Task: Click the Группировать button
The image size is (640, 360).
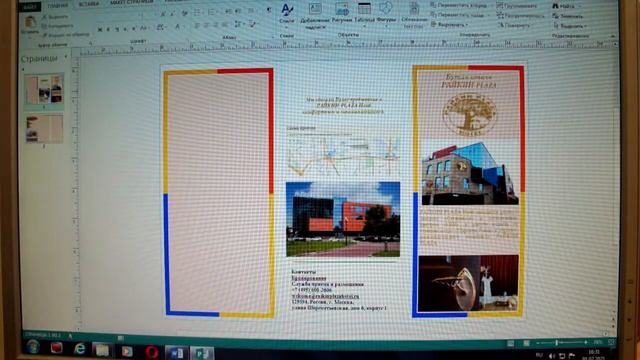Action: (x=517, y=6)
